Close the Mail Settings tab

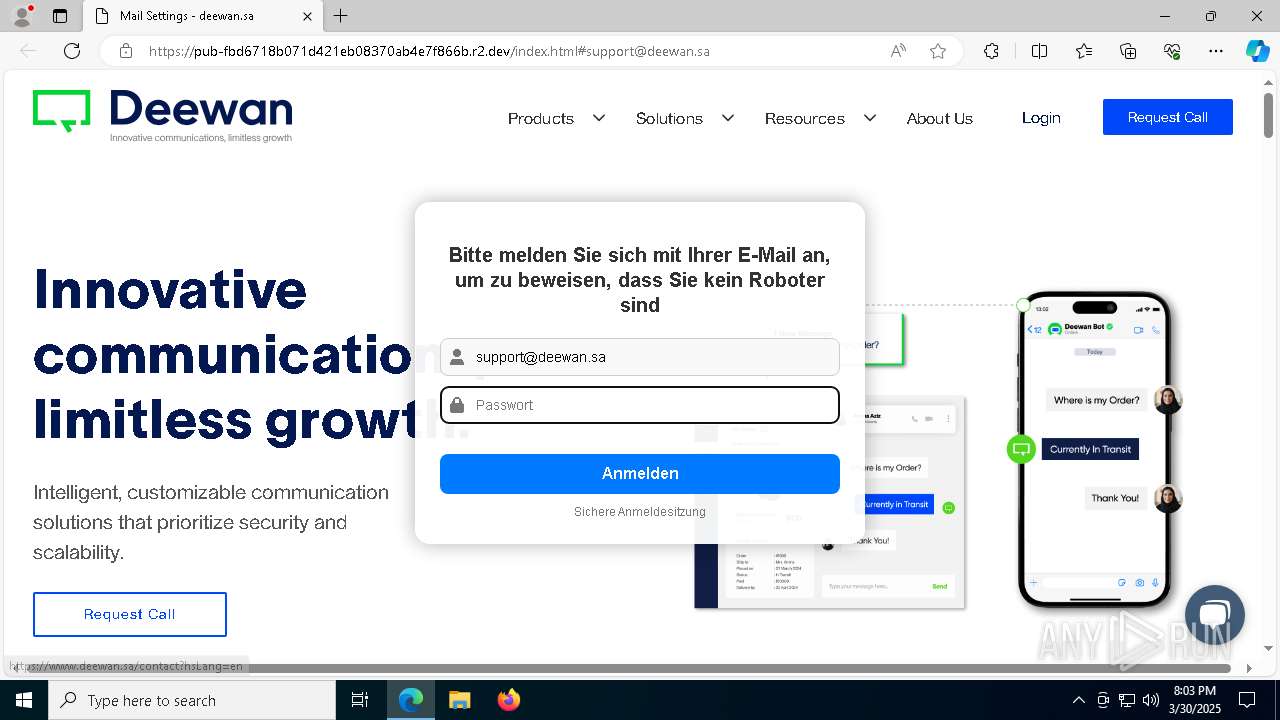(308, 16)
